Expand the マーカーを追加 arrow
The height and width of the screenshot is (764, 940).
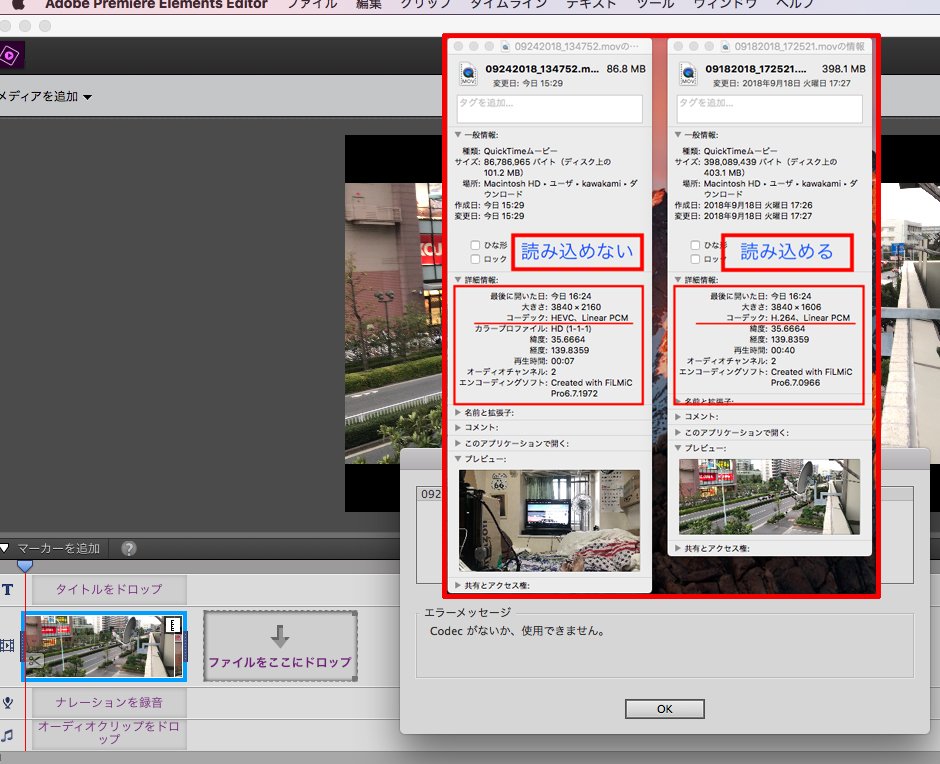(4, 548)
